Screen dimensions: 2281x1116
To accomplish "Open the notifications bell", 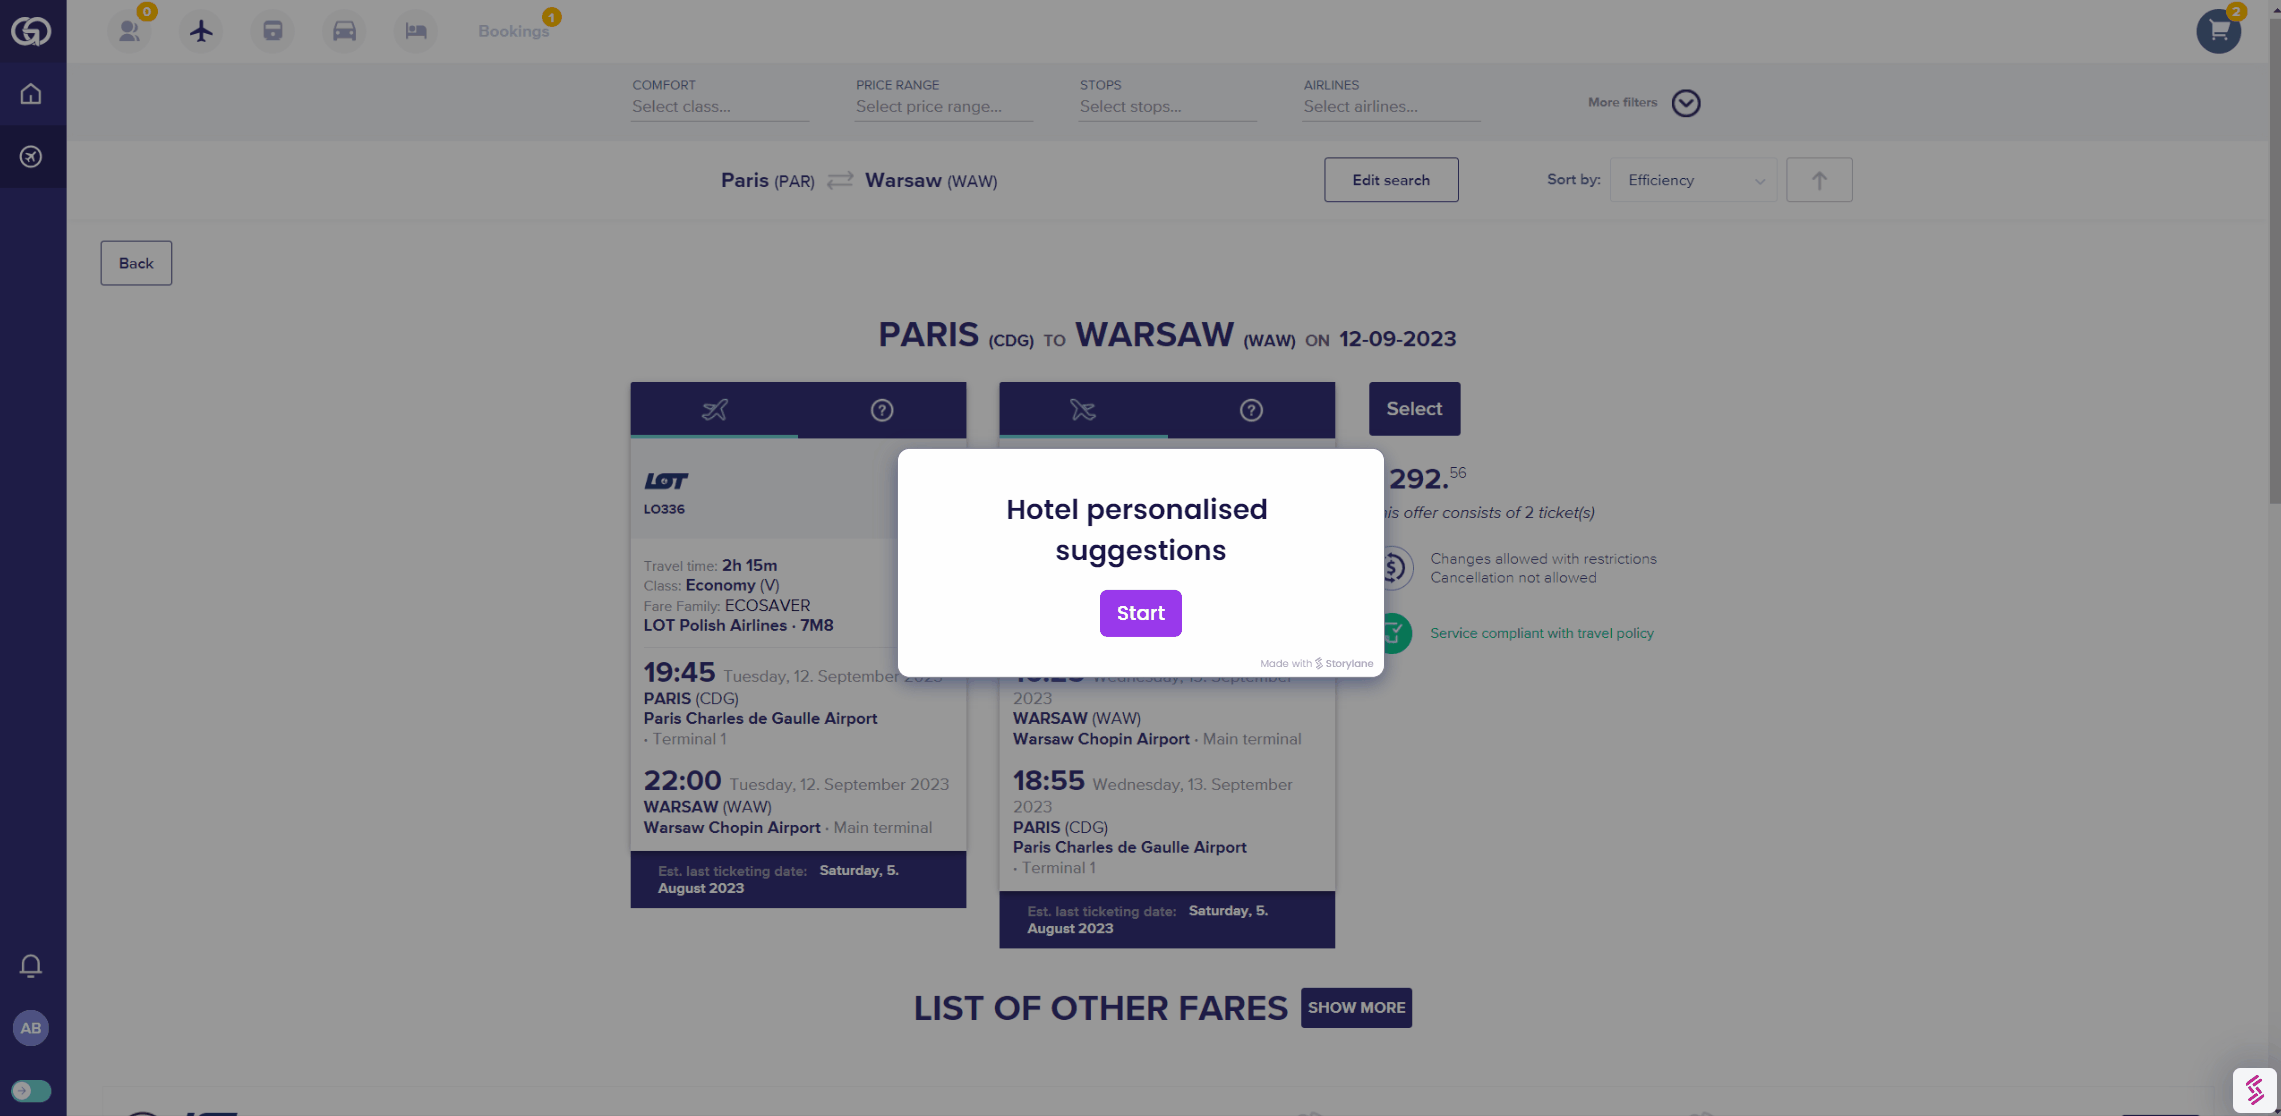I will click(x=31, y=965).
